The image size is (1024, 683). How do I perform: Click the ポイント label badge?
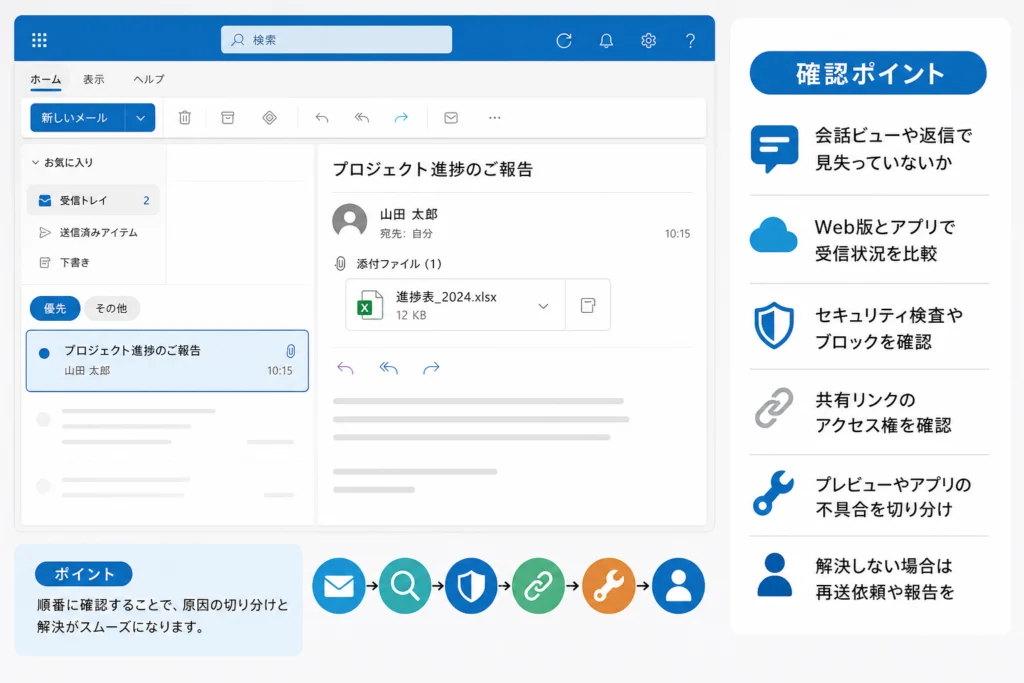tap(84, 574)
